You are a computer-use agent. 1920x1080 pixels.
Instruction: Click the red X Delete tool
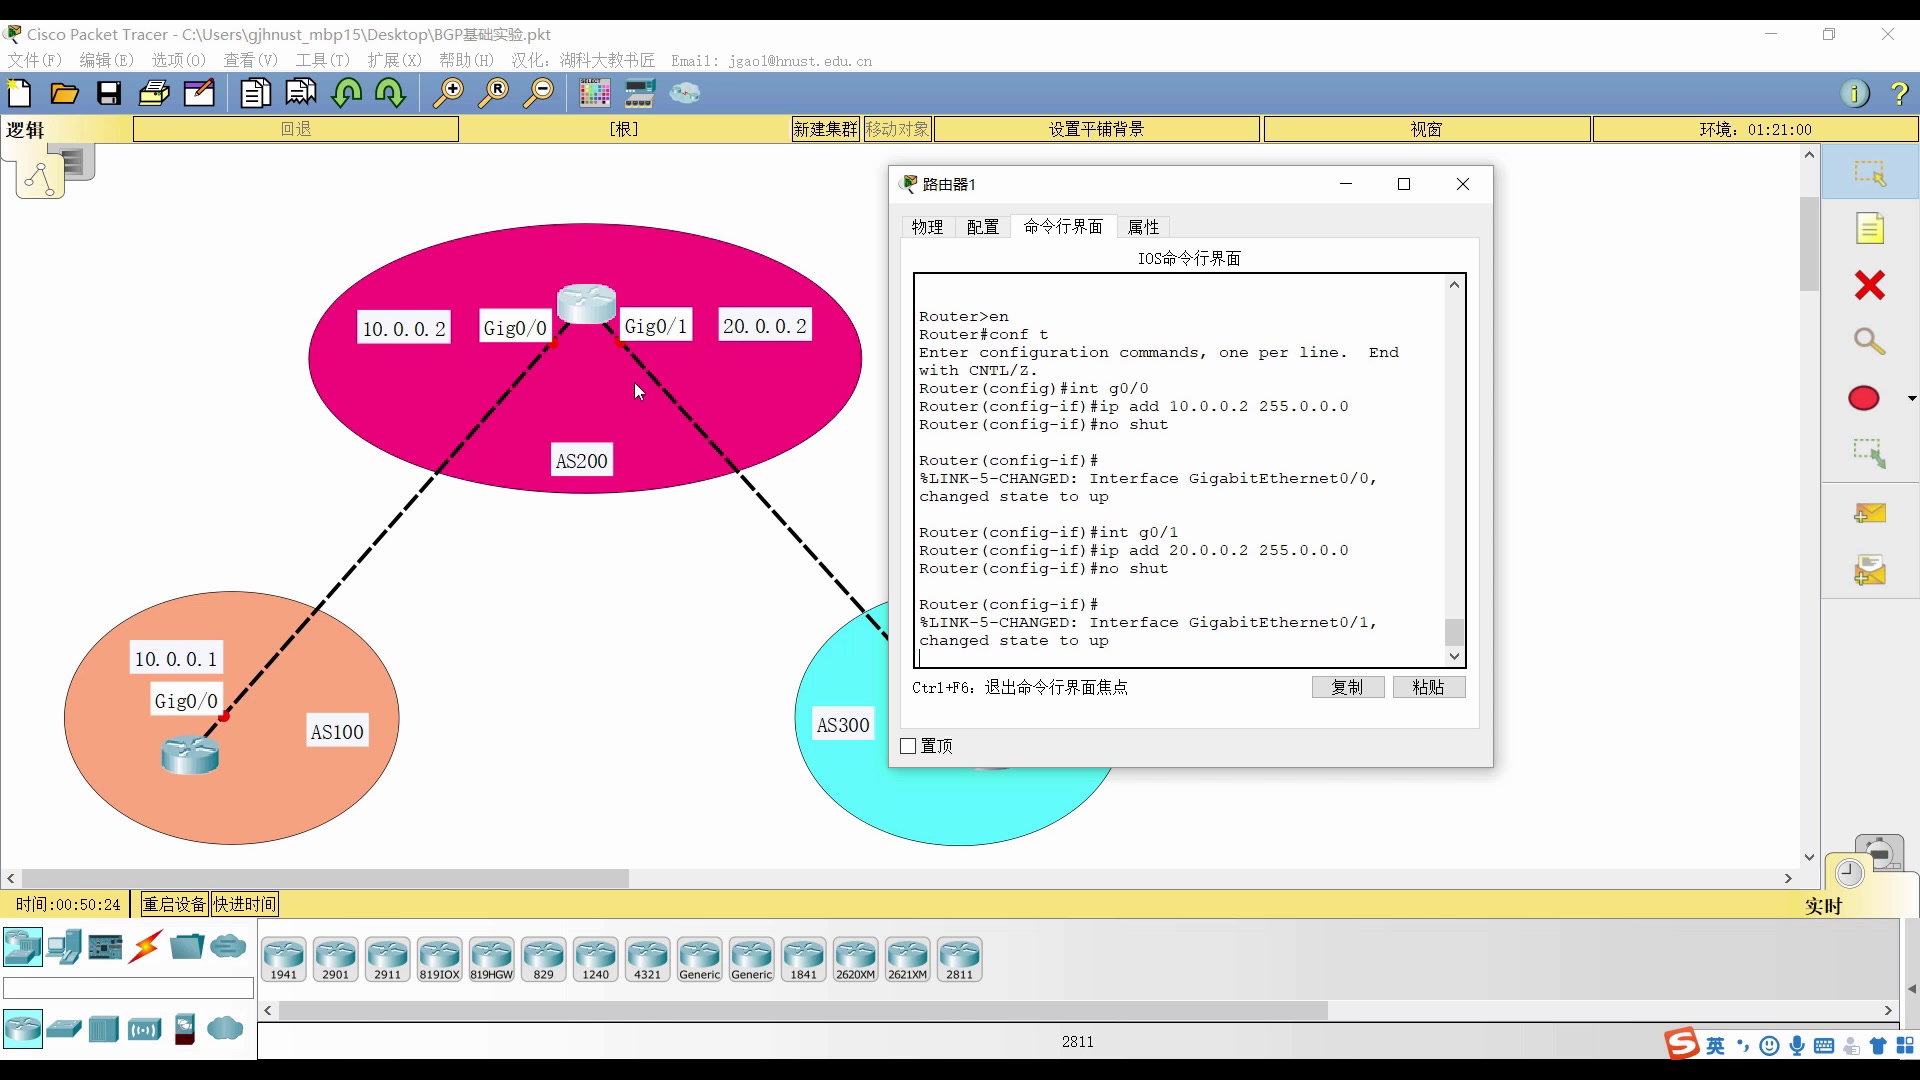1870,285
